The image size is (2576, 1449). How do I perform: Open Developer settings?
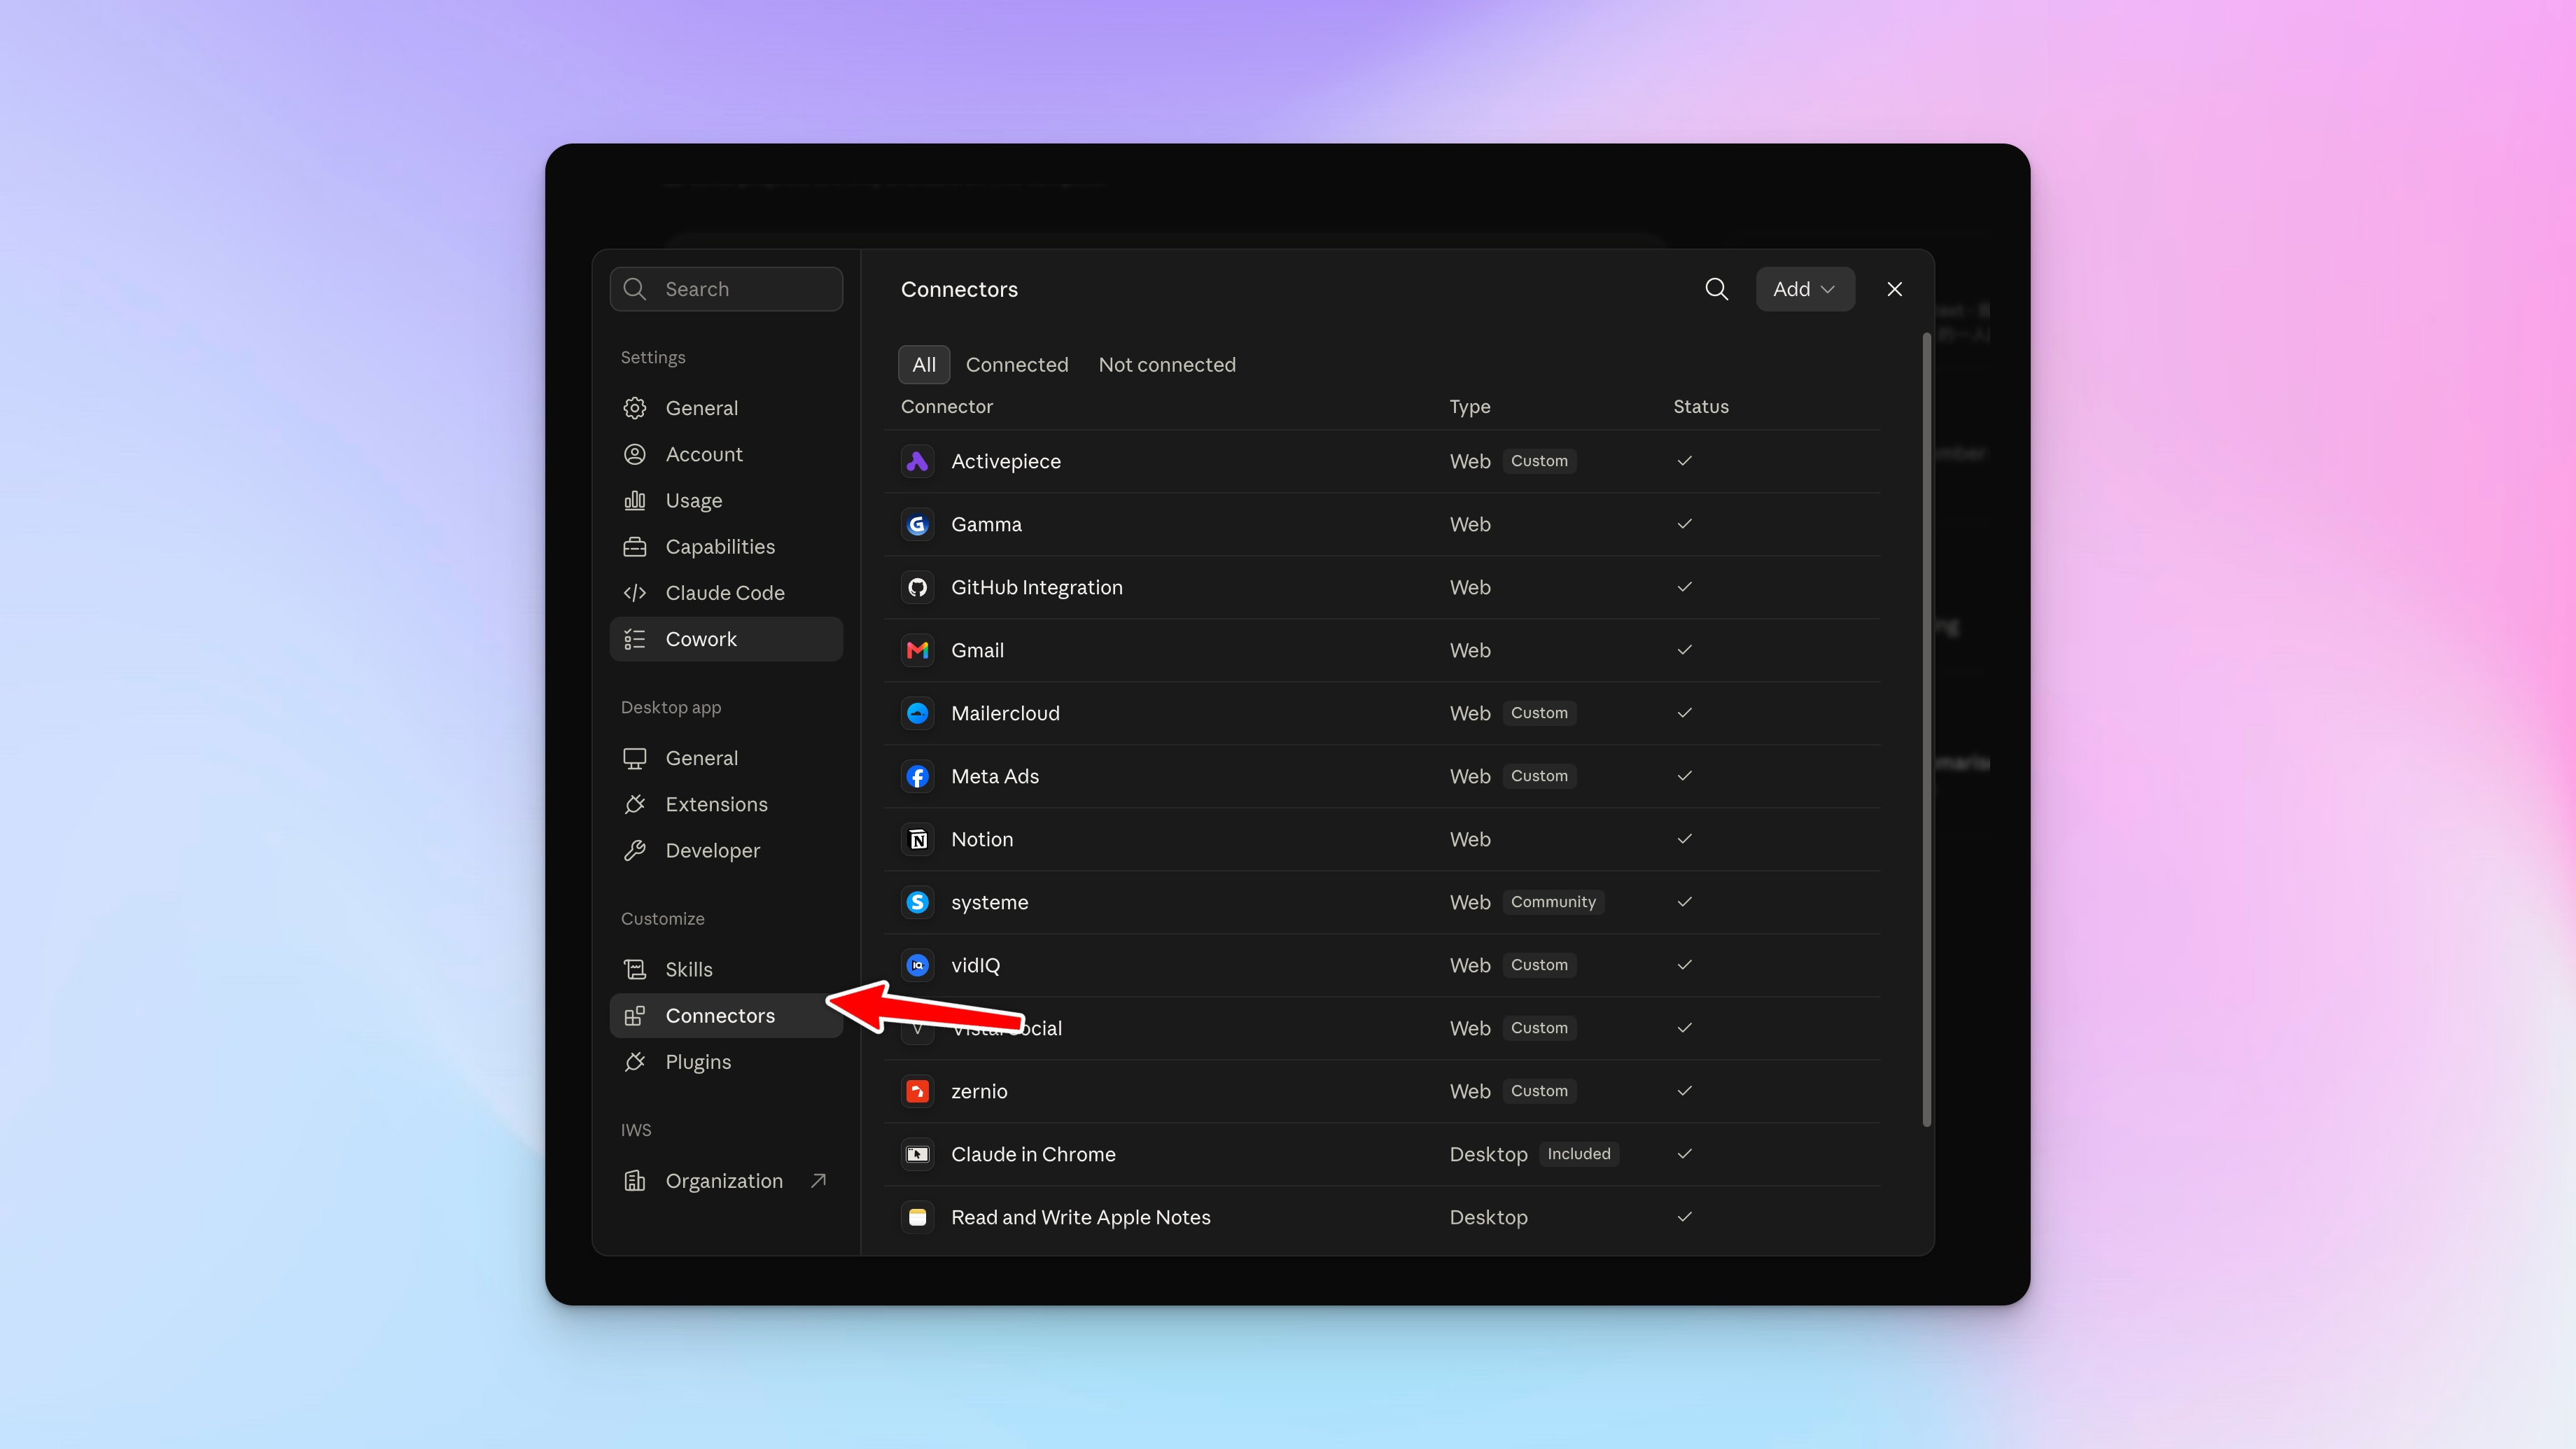click(726, 850)
